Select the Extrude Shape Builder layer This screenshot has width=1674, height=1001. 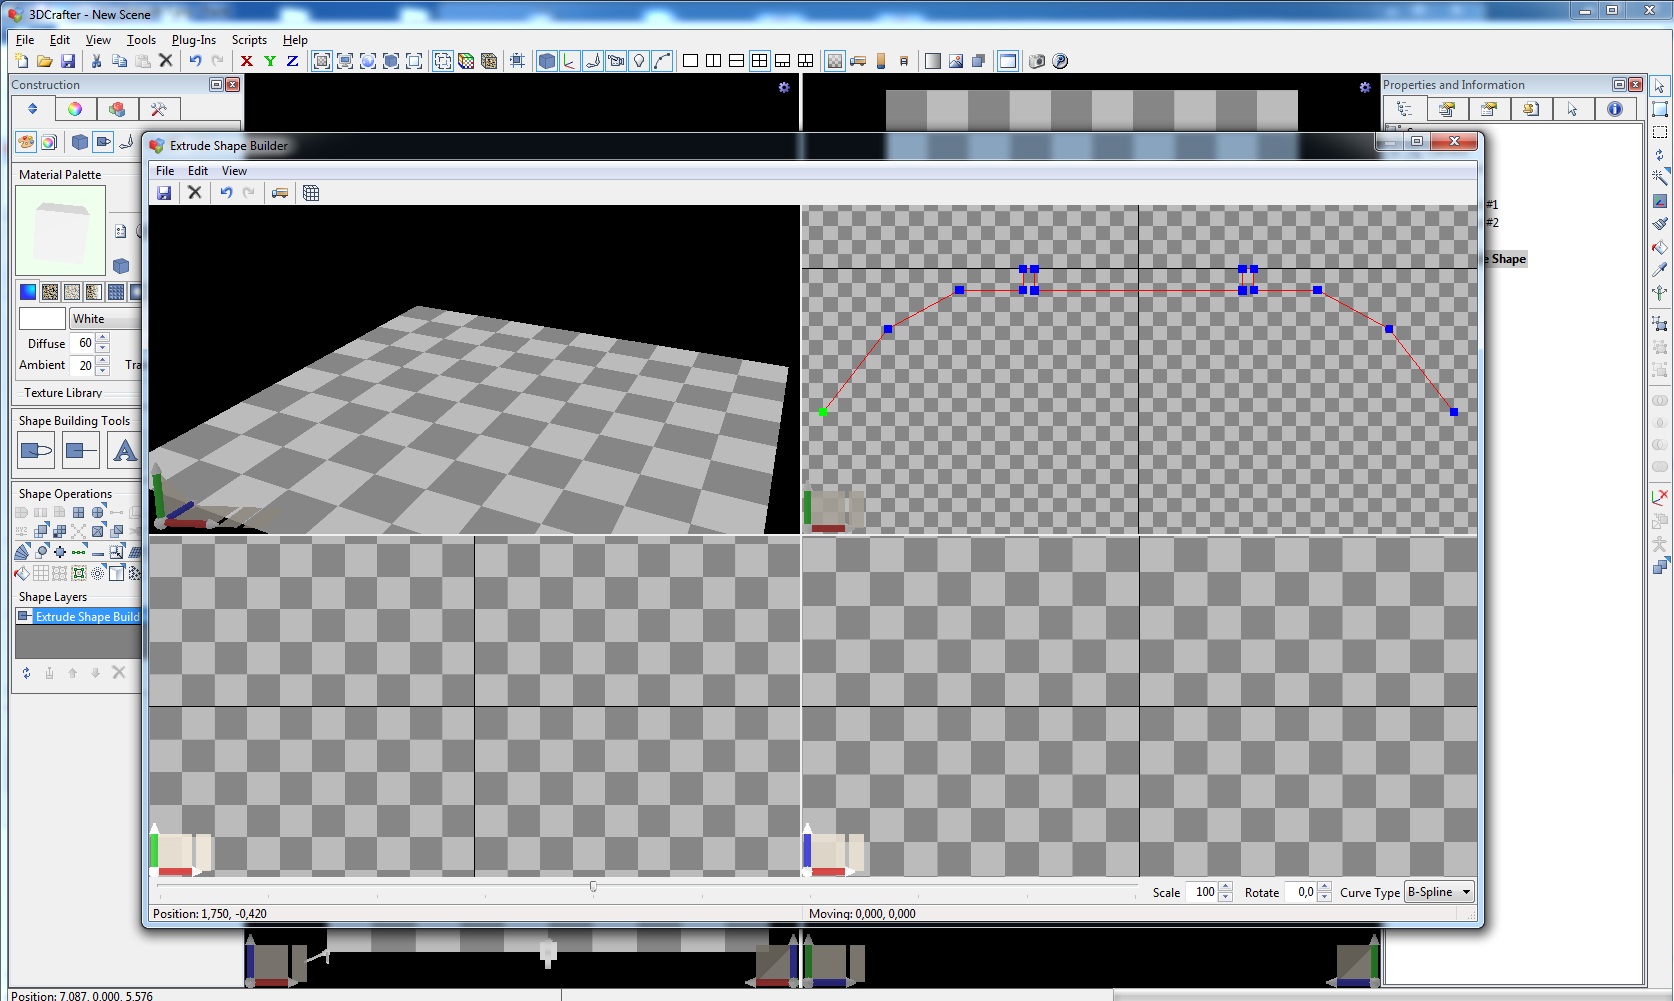(86, 617)
